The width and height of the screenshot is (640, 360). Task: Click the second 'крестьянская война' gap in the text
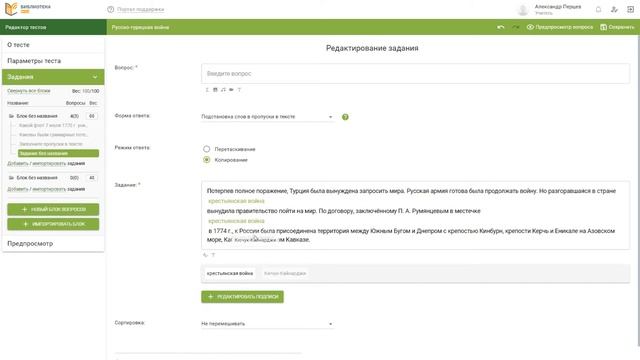[236, 221]
